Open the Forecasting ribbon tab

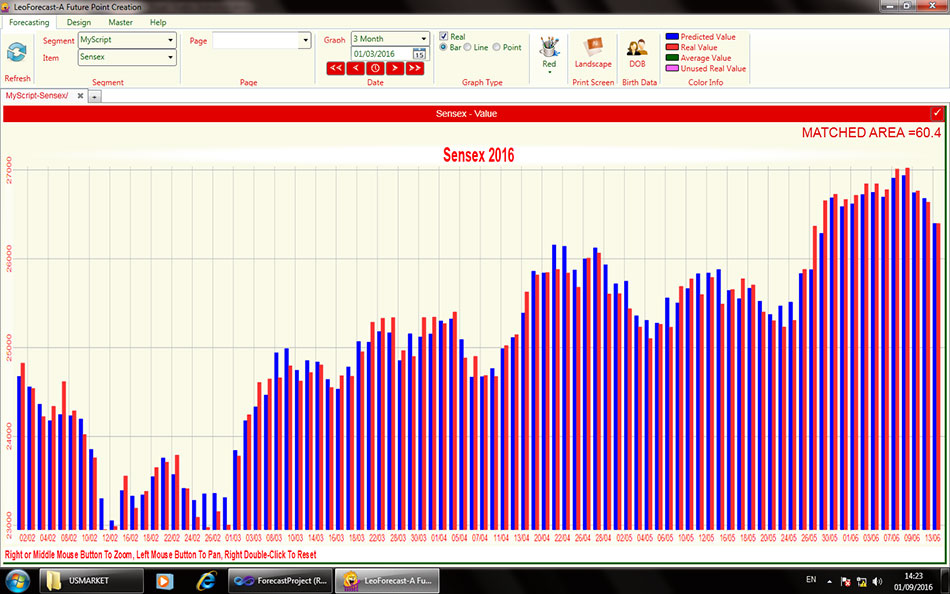pos(29,22)
